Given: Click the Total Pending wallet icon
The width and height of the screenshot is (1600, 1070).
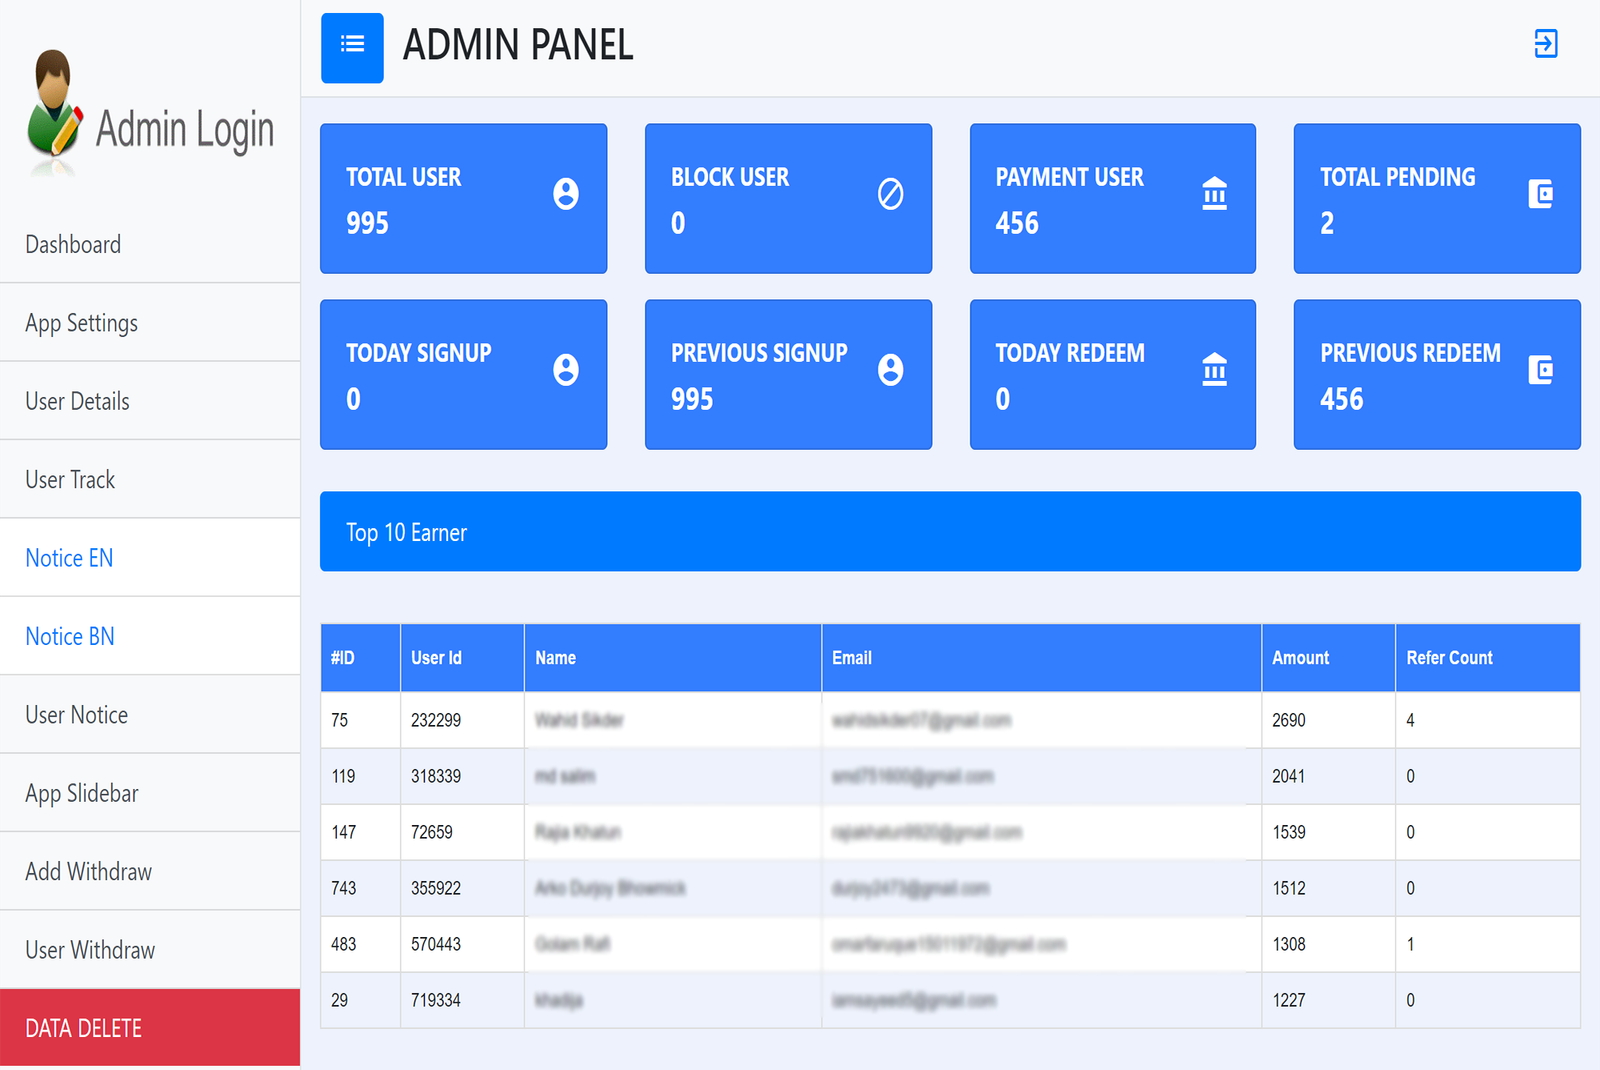Looking at the screenshot, I should point(1540,194).
